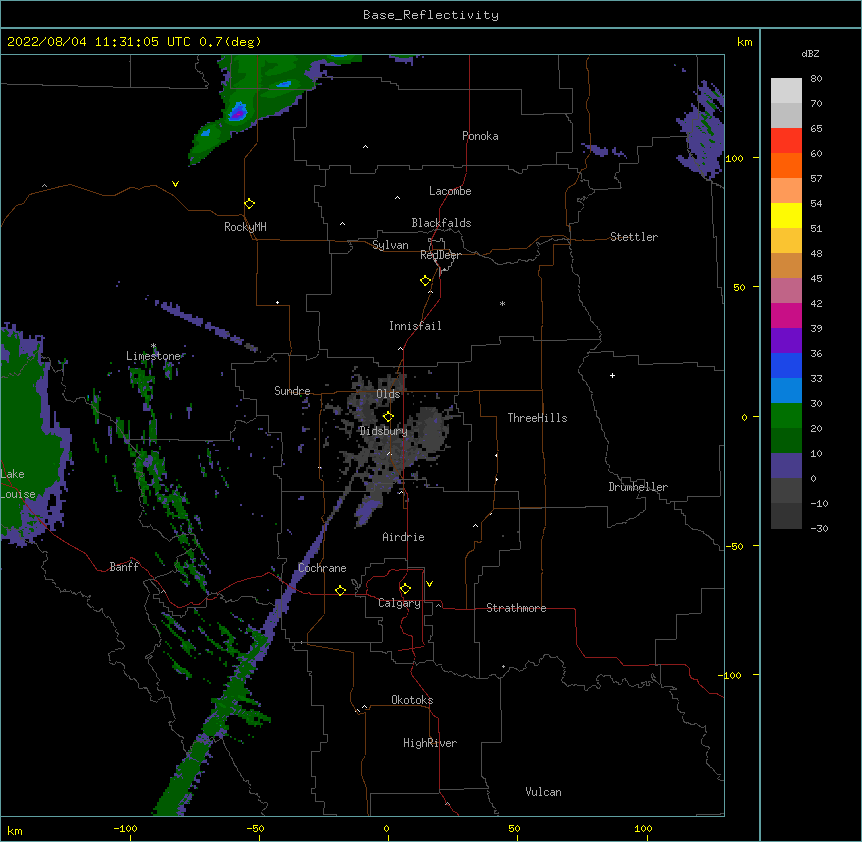Select the 65 dBZ red legend swatch
862x842 pixels.
(786, 141)
